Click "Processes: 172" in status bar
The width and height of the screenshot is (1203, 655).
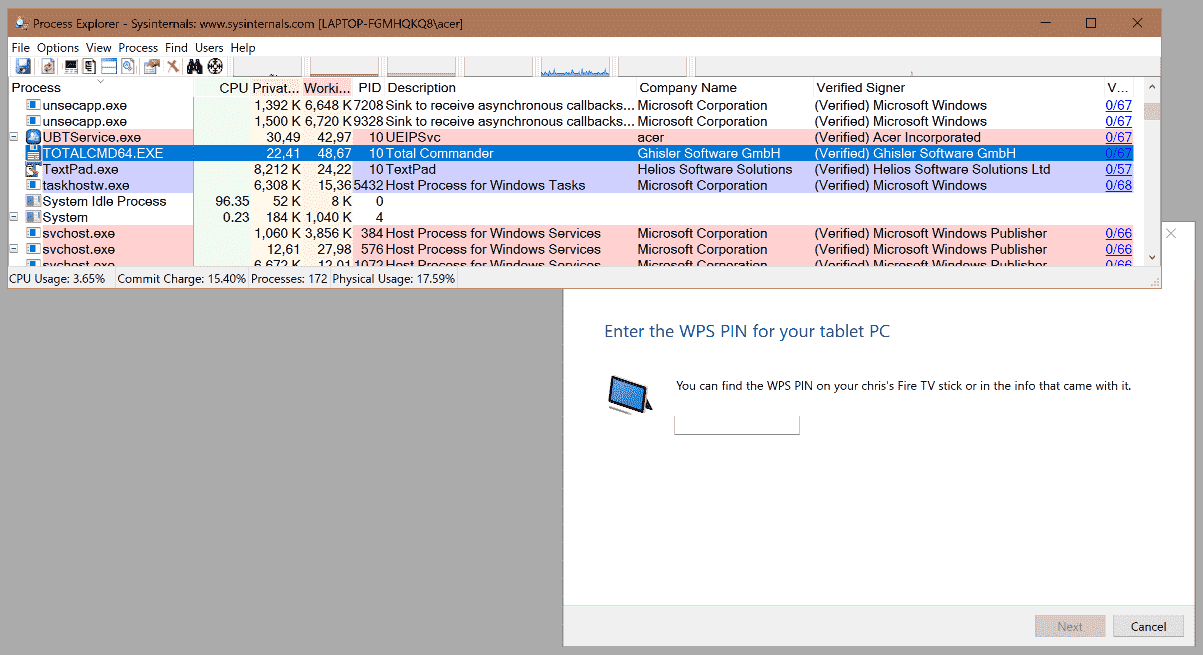(289, 279)
